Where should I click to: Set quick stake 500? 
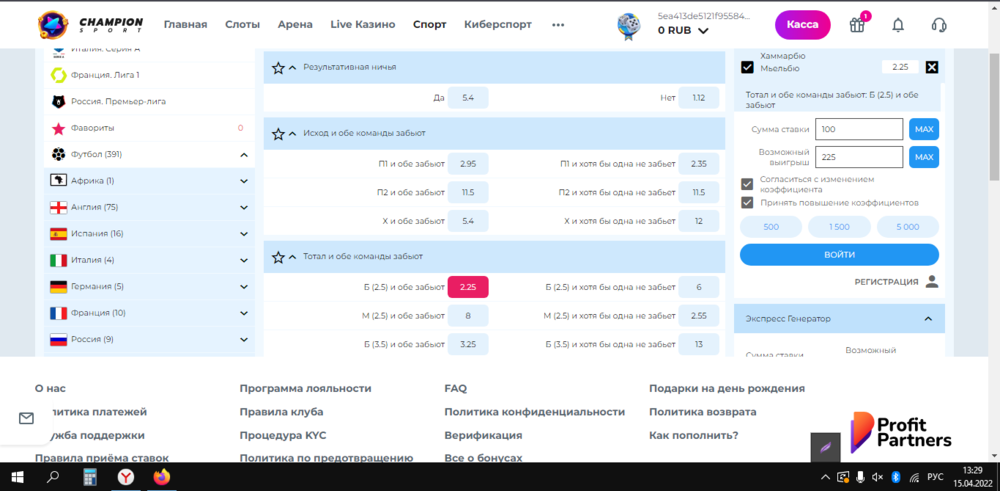(x=771, y=227)
